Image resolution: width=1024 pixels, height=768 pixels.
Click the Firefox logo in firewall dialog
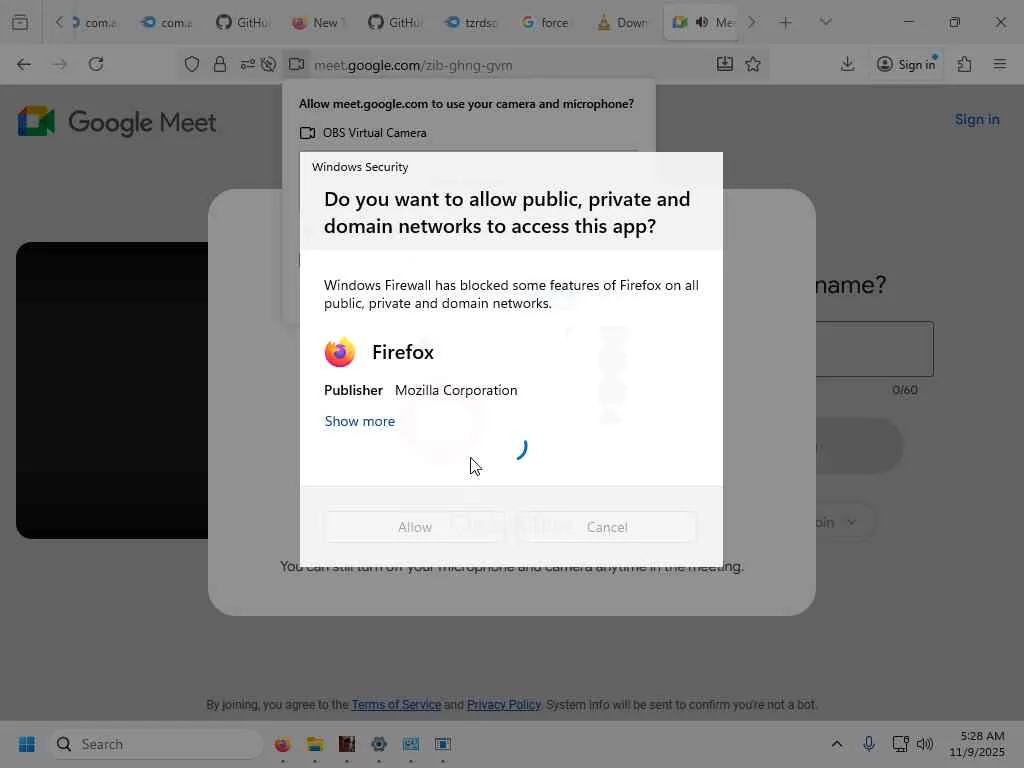(x=340, y=353)
